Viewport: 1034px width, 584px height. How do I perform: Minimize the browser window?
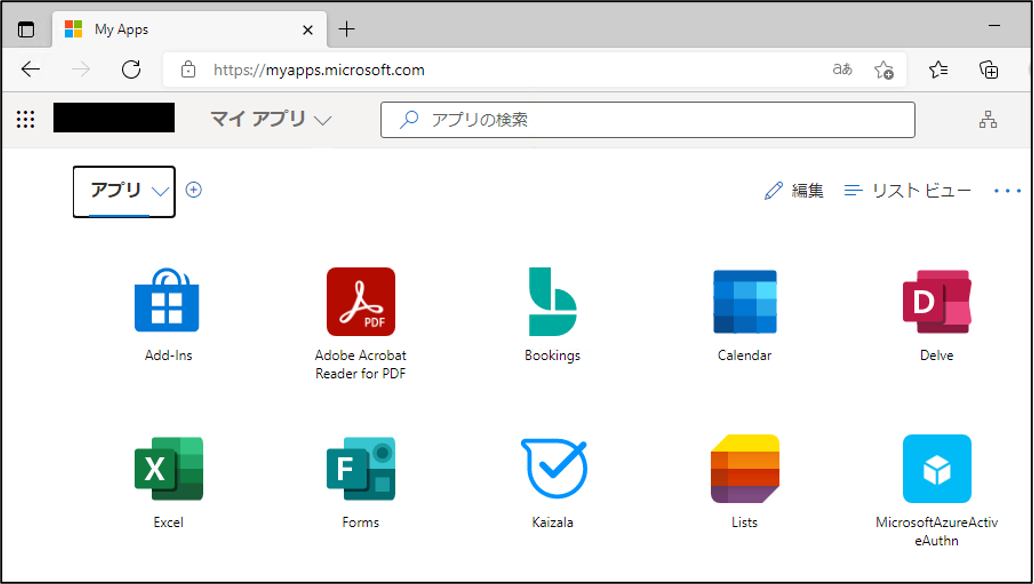pos(994,25)
